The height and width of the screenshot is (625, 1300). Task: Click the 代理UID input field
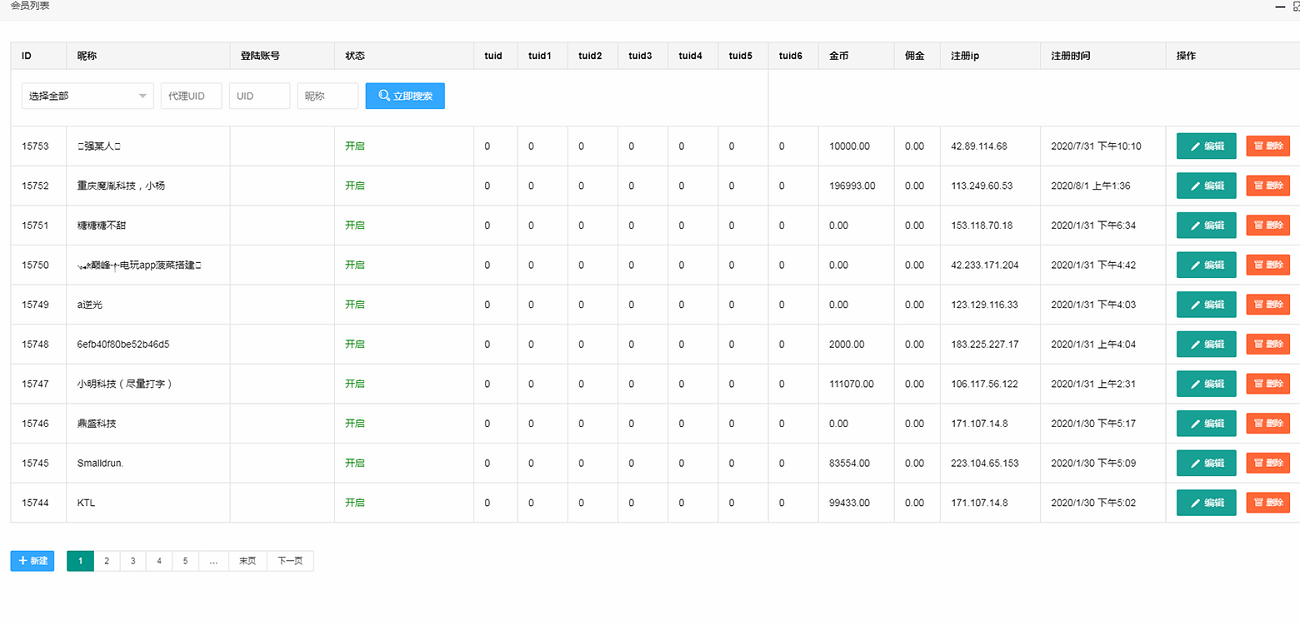coord(191,96)
